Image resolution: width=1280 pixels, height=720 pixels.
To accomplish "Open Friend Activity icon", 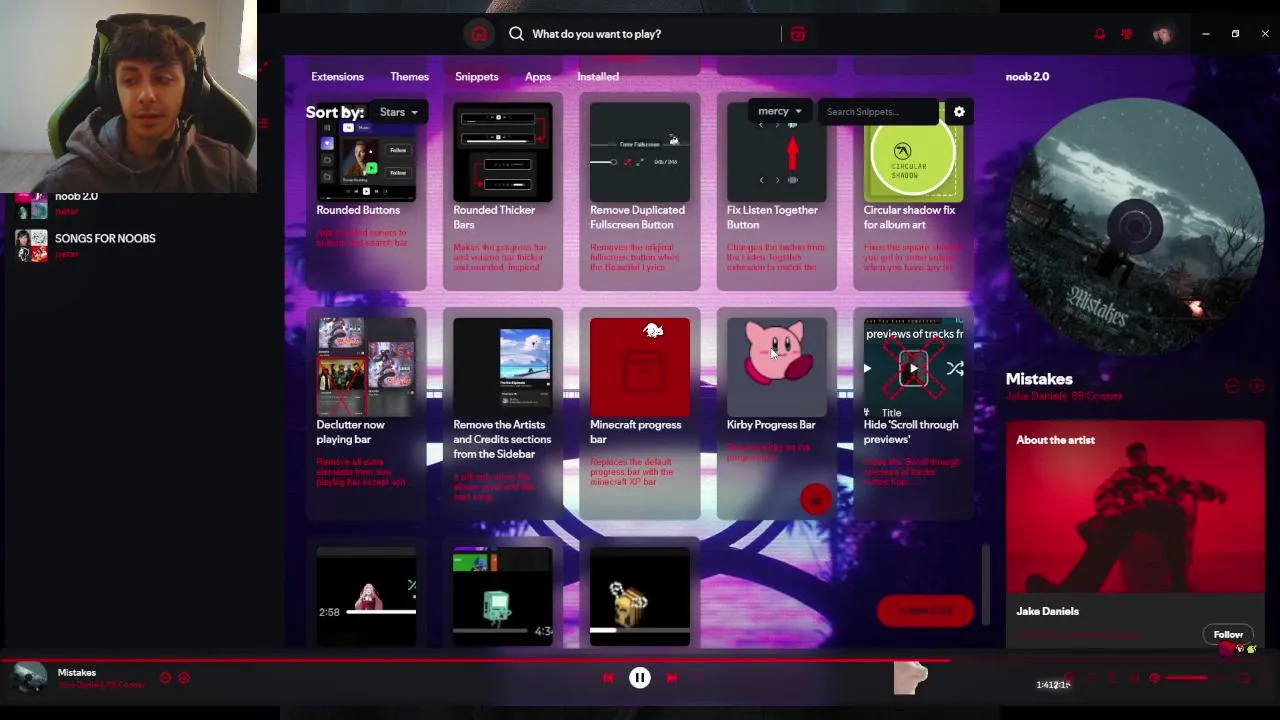I will pyautogui.click(x=1127, y=34).
